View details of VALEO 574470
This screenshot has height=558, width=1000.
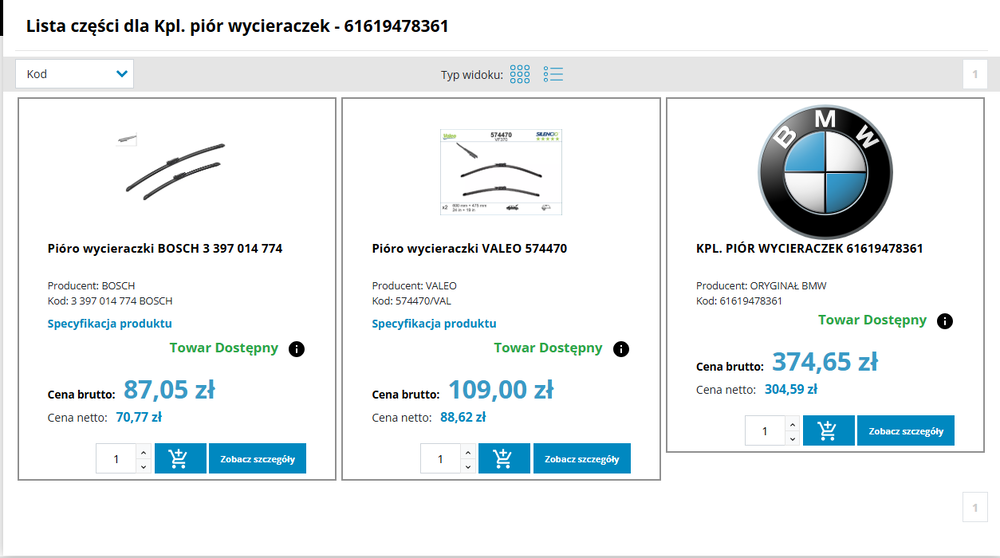[582, 459]
